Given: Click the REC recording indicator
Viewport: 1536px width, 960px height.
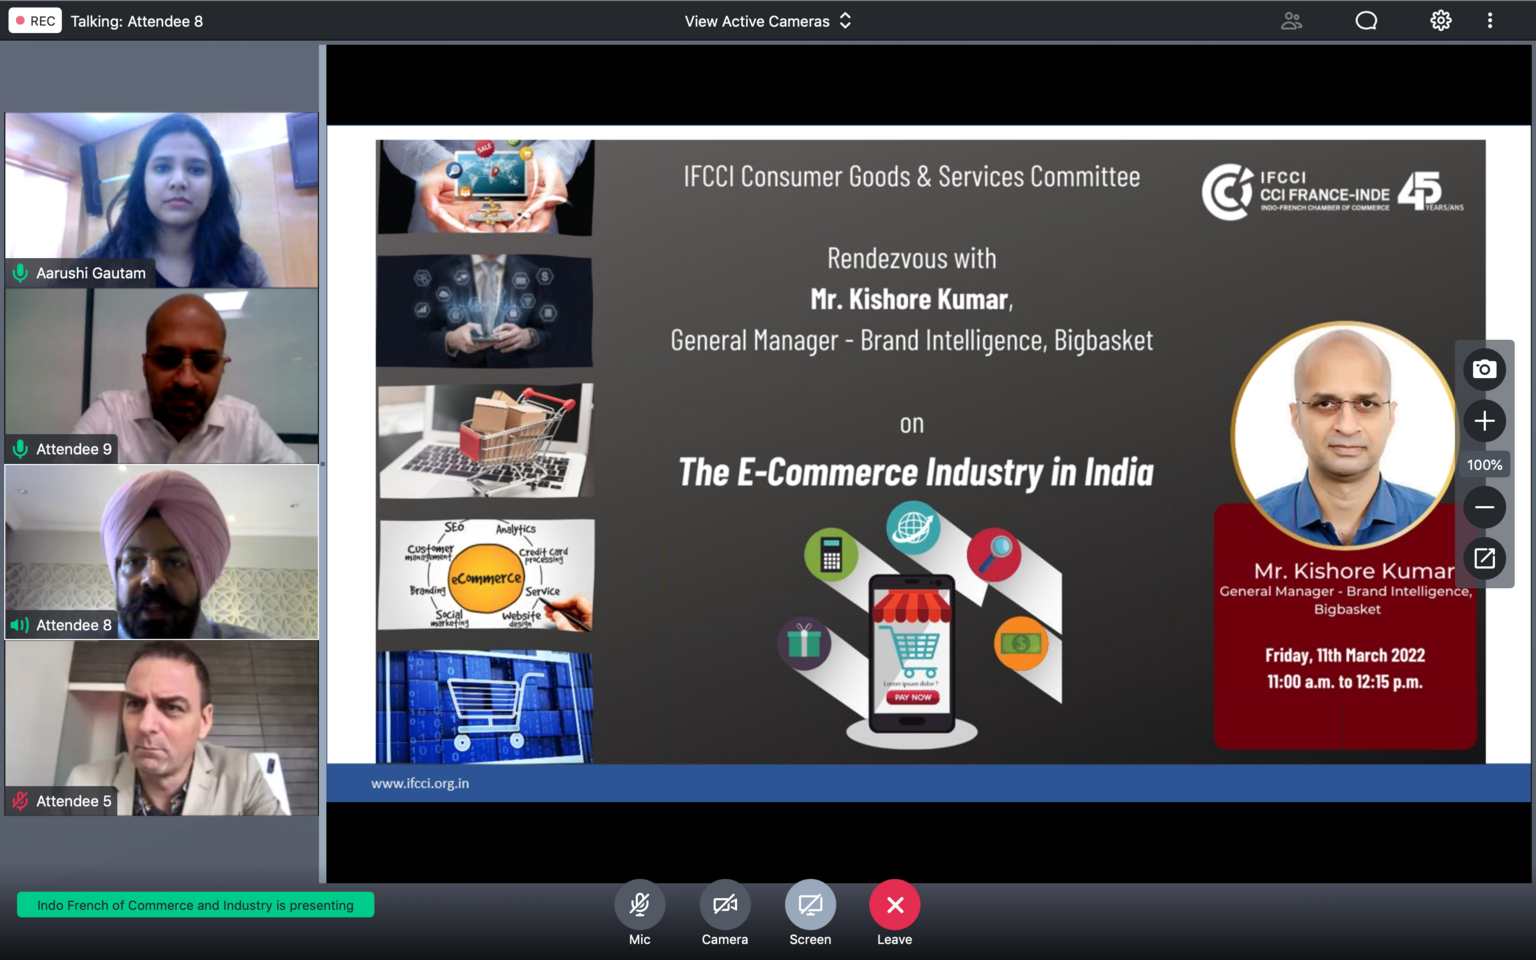Looking at the screenshot, I should tap(35, 21).
